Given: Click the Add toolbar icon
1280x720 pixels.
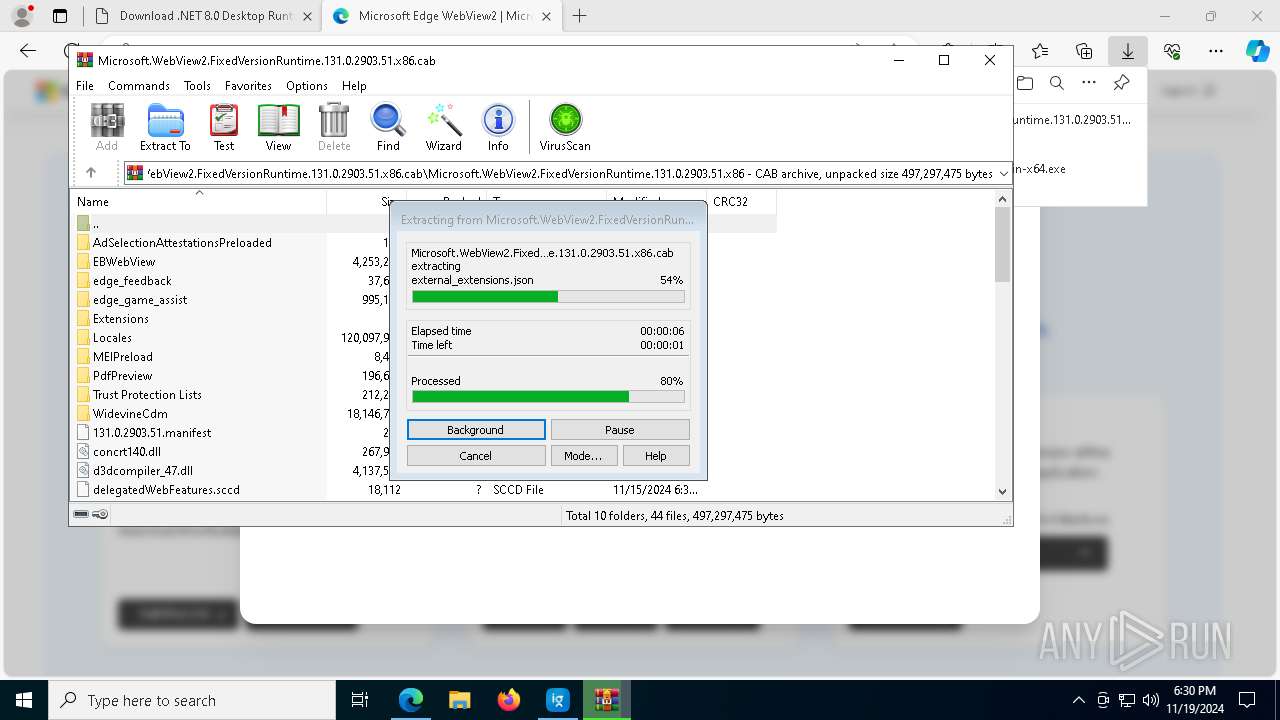Looking at the screenshot, I should click(x=107, y=127).
